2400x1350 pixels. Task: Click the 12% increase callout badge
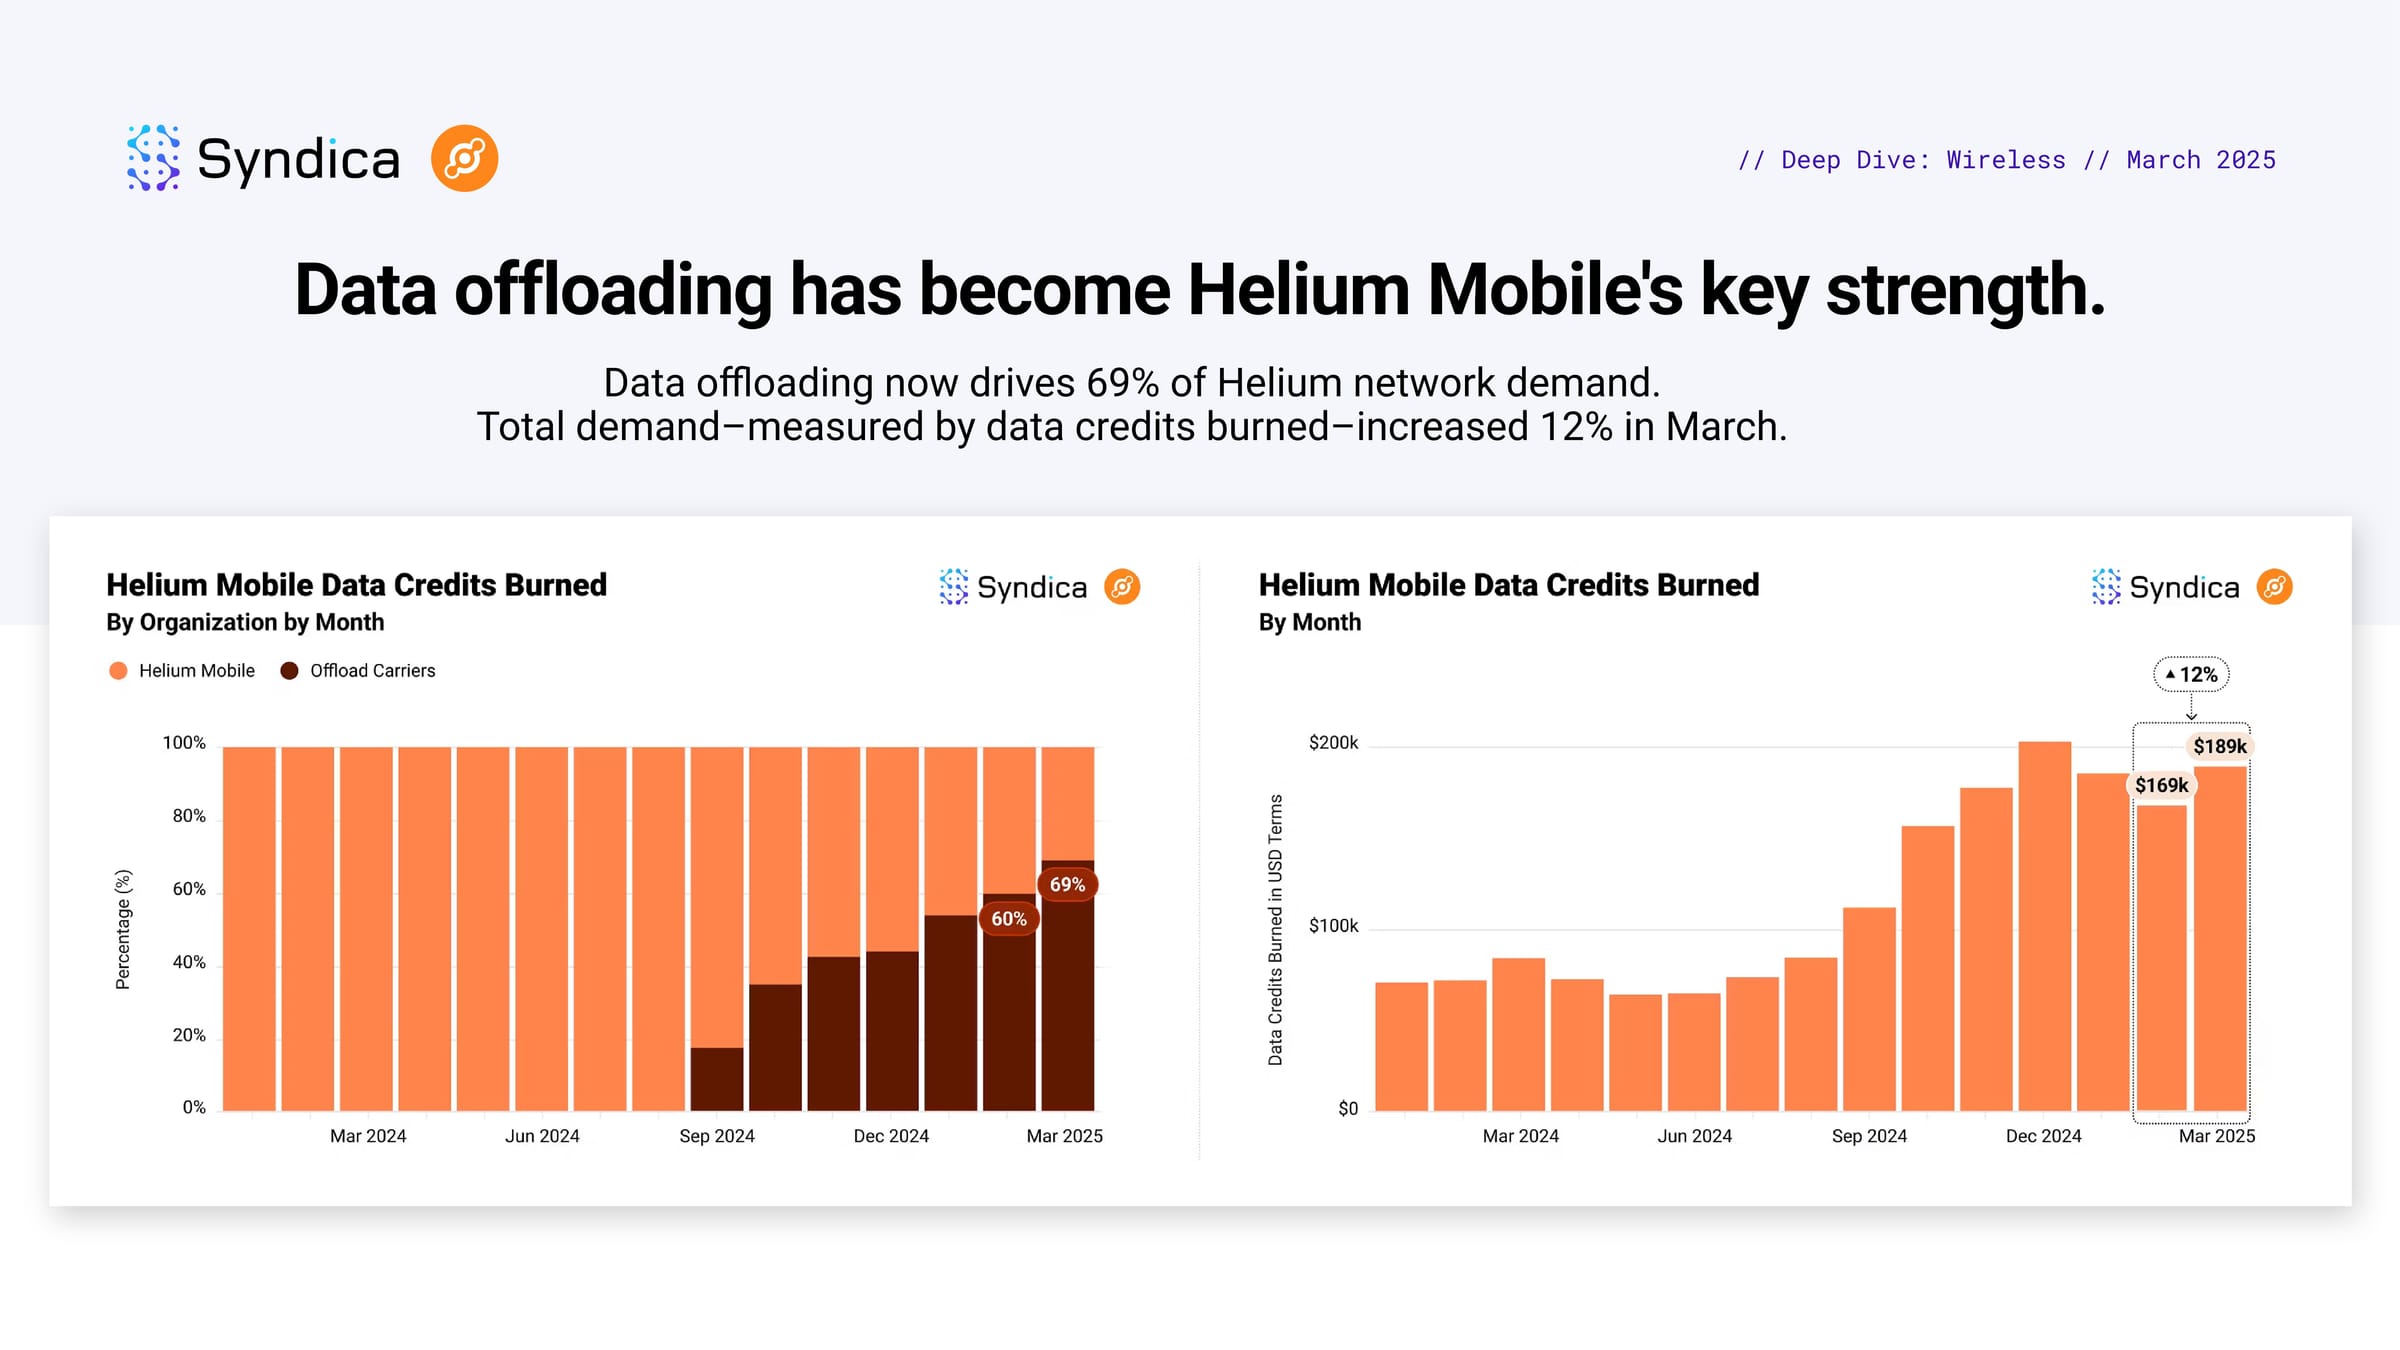pyautogui.click(x=2191, y=675)
